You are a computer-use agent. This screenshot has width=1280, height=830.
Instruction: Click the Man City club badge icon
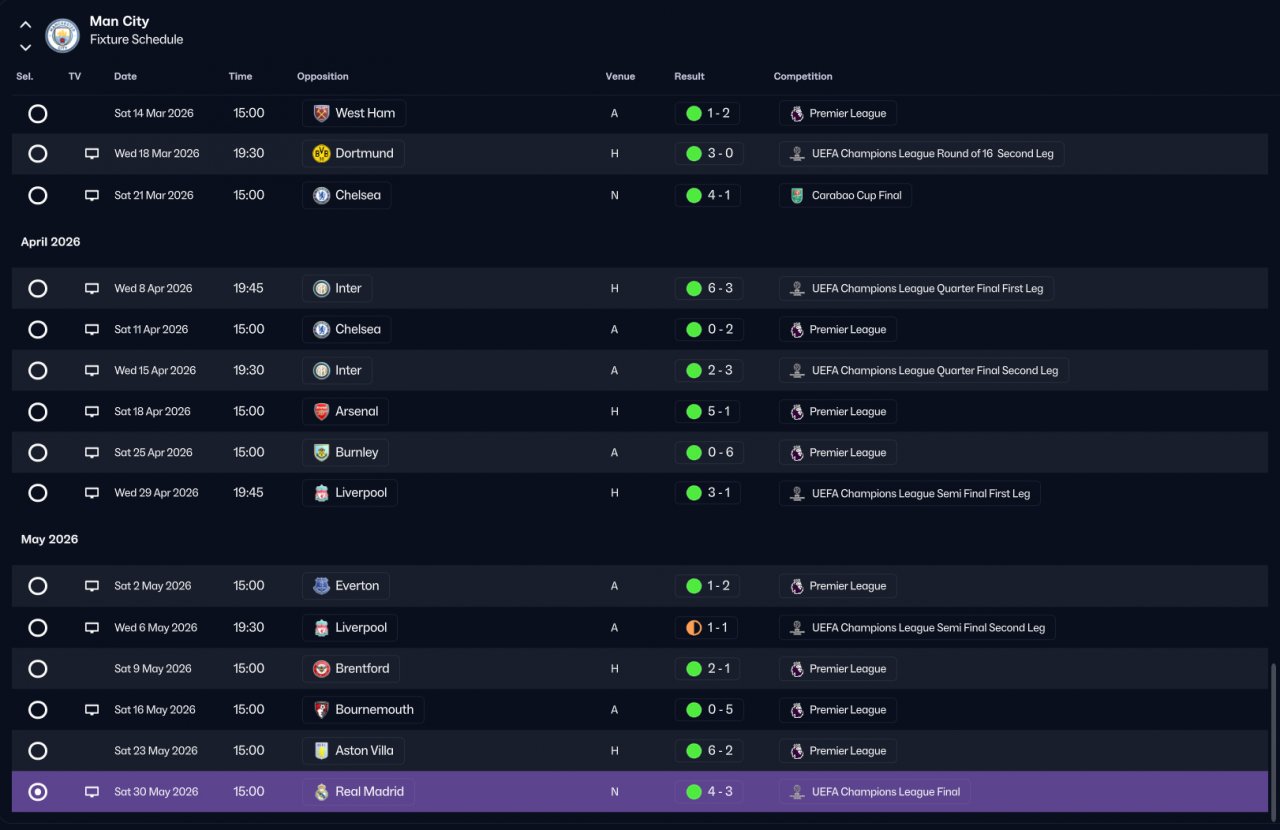pos(63,36)
